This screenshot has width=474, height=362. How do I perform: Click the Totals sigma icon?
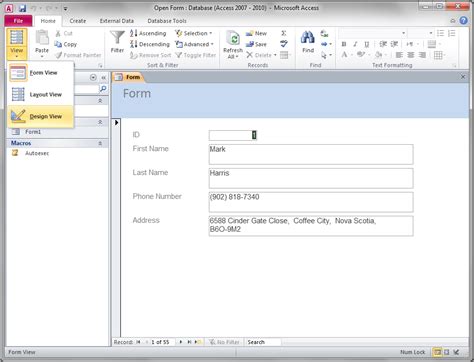click(284, 33)
